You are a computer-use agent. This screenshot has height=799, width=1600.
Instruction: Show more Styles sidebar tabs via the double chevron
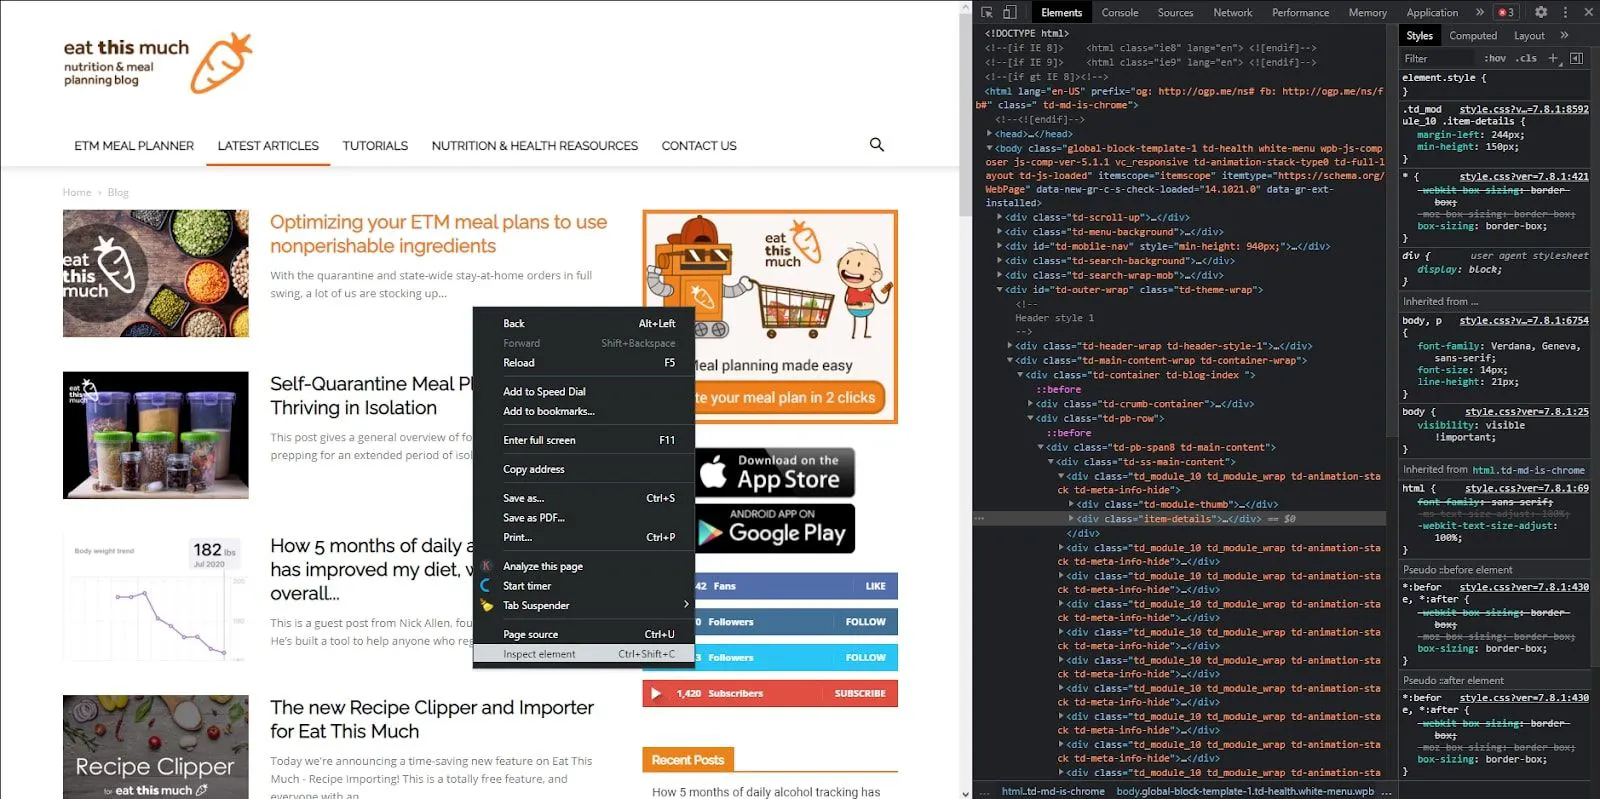point(1564,36)
